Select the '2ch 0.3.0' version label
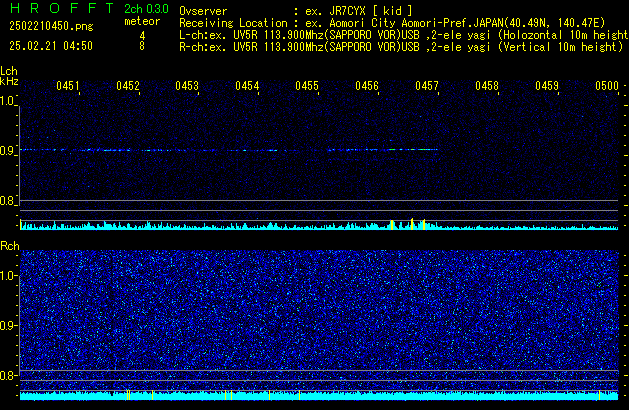The height and width of the screenshot is (410, 629). (146, 9)
